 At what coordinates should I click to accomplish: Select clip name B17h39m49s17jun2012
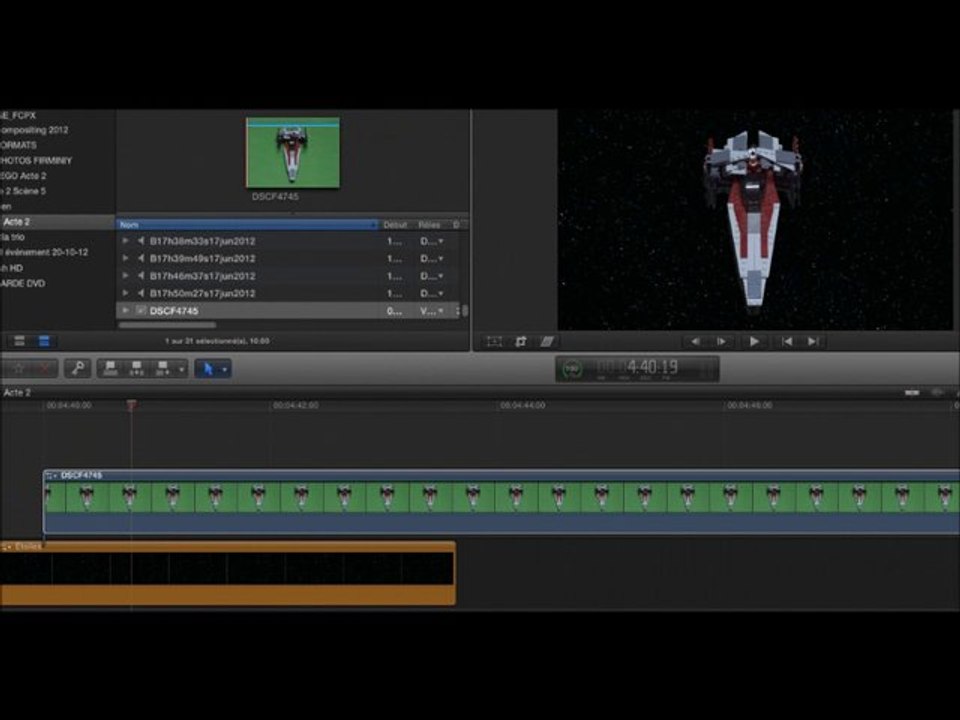(x=203, y=259)
